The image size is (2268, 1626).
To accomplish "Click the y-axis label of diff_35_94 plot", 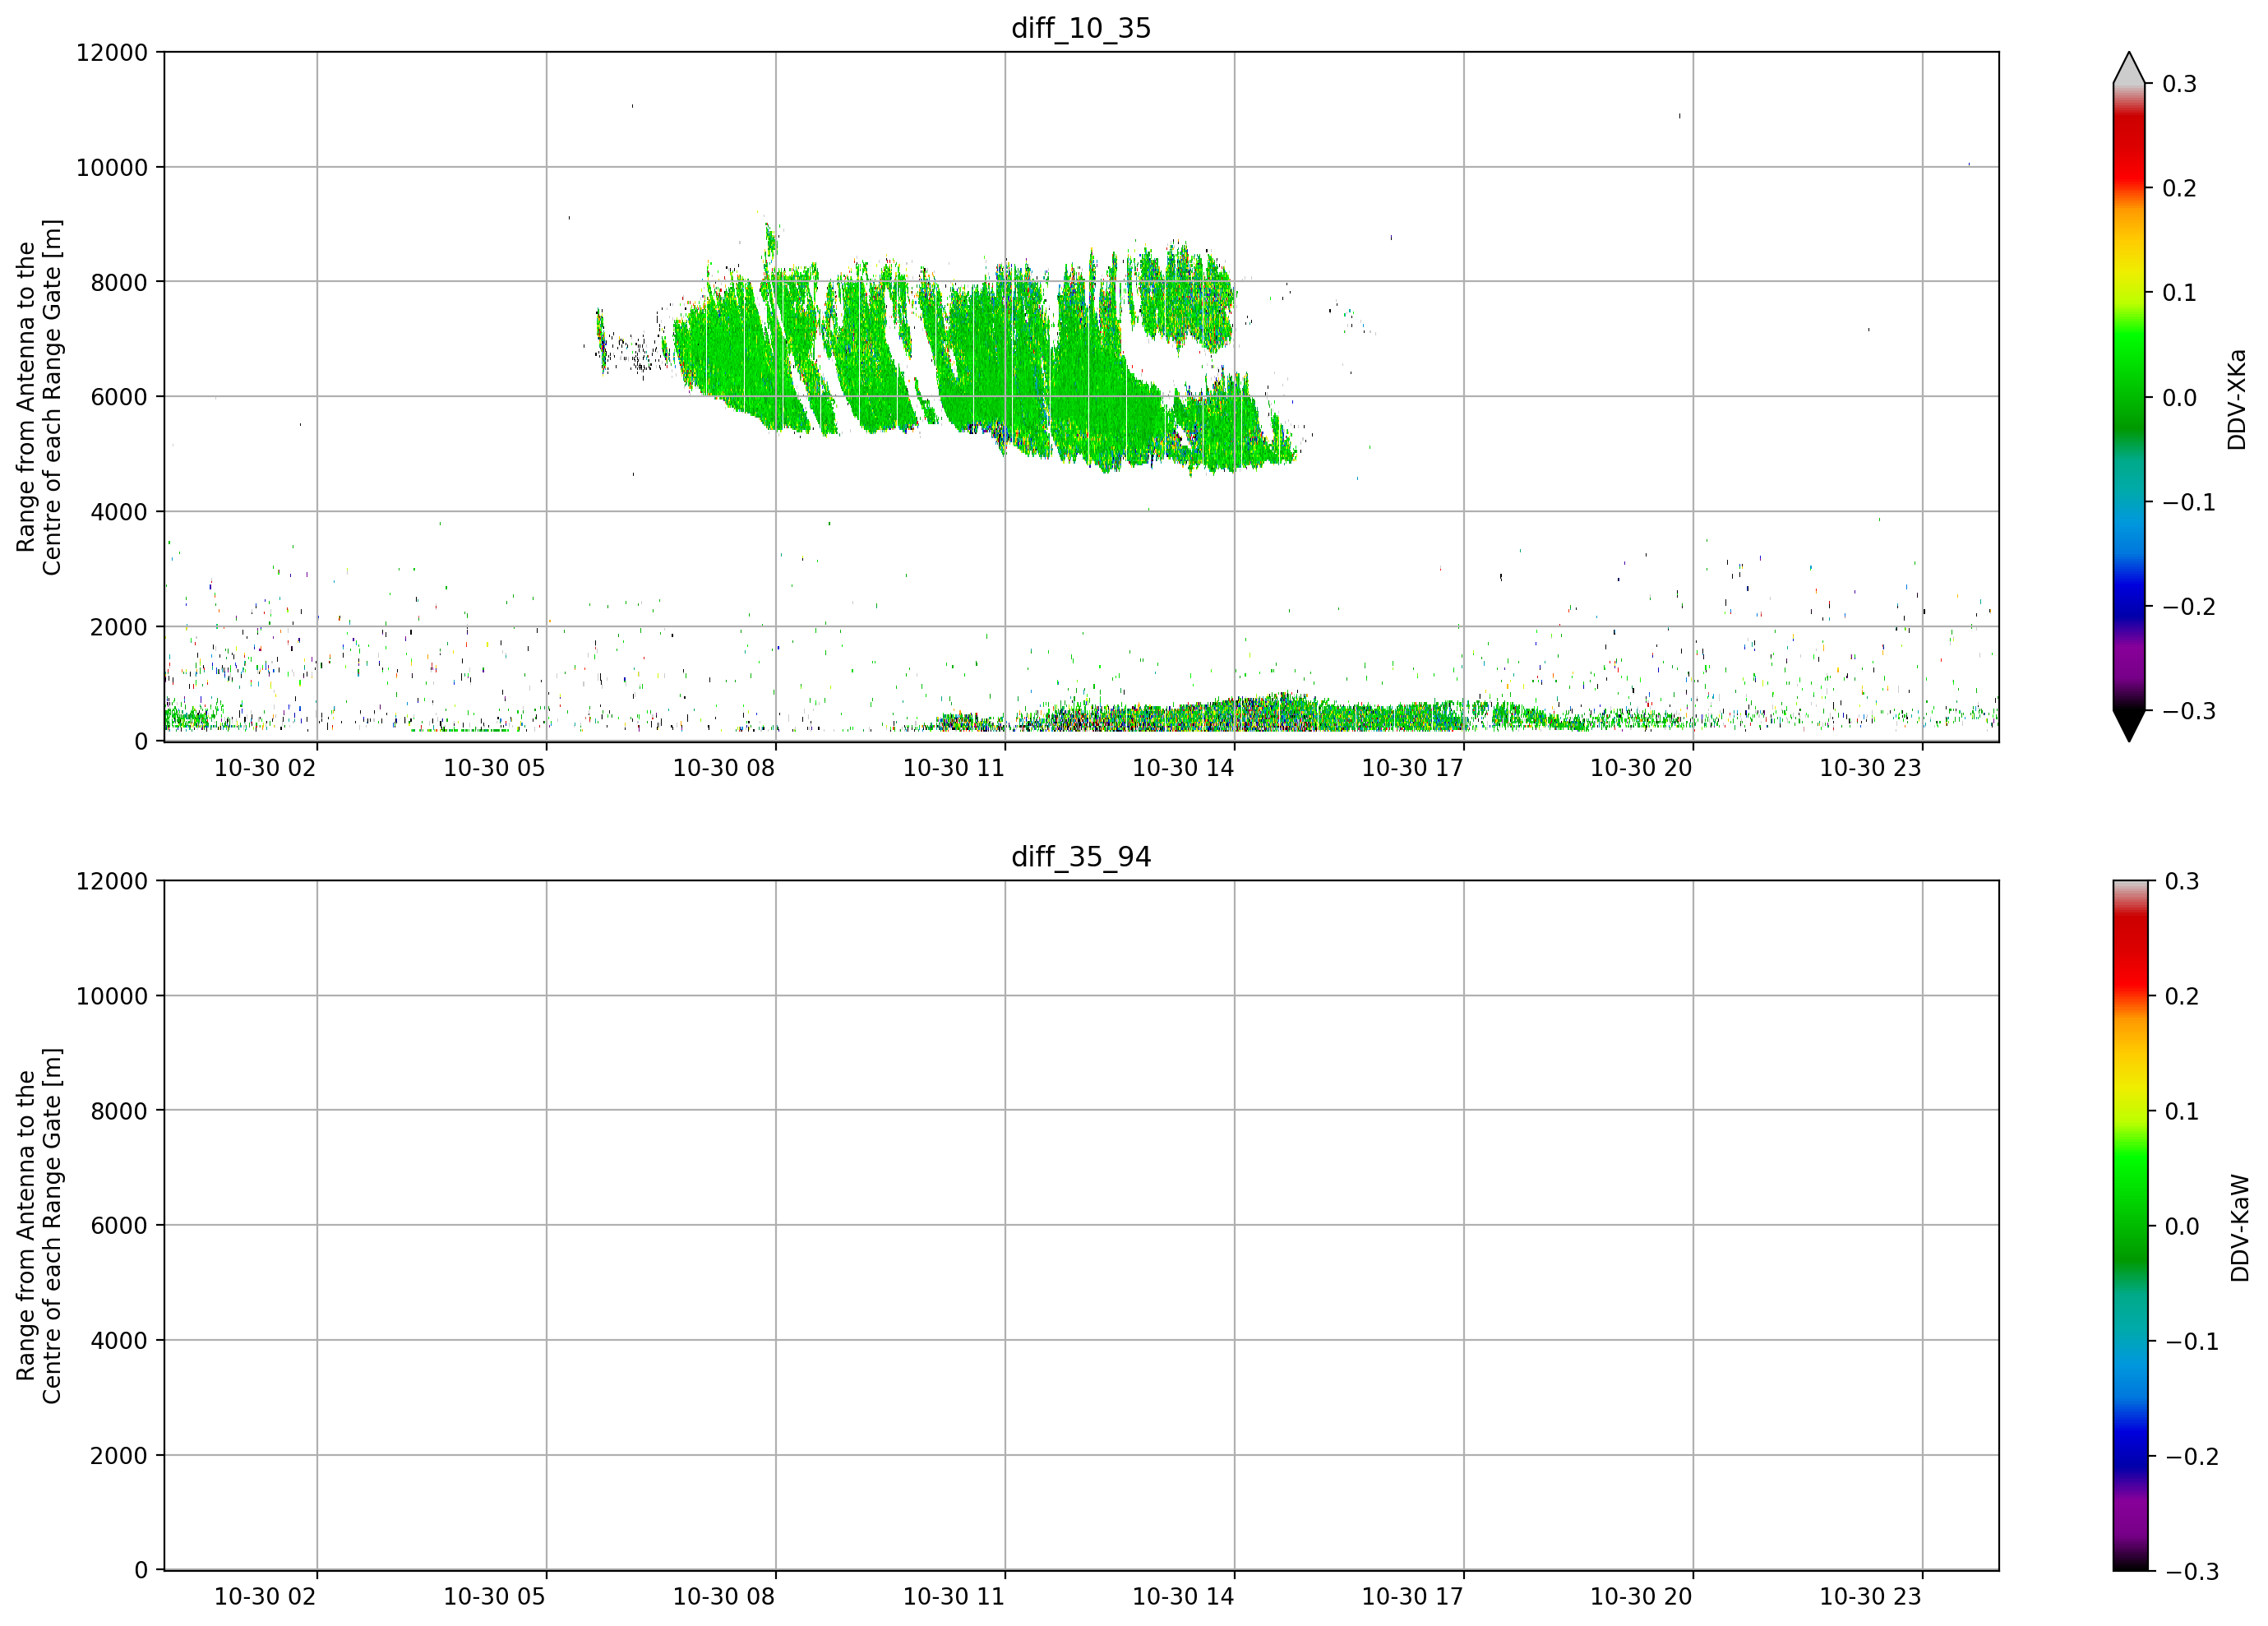I will tap(39, 1226).
